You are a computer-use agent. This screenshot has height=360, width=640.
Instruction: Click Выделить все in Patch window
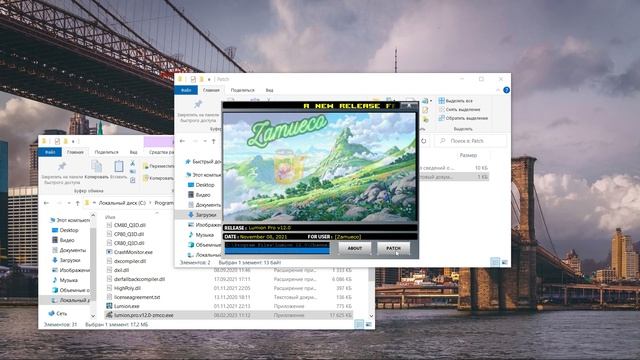[456, 101]
